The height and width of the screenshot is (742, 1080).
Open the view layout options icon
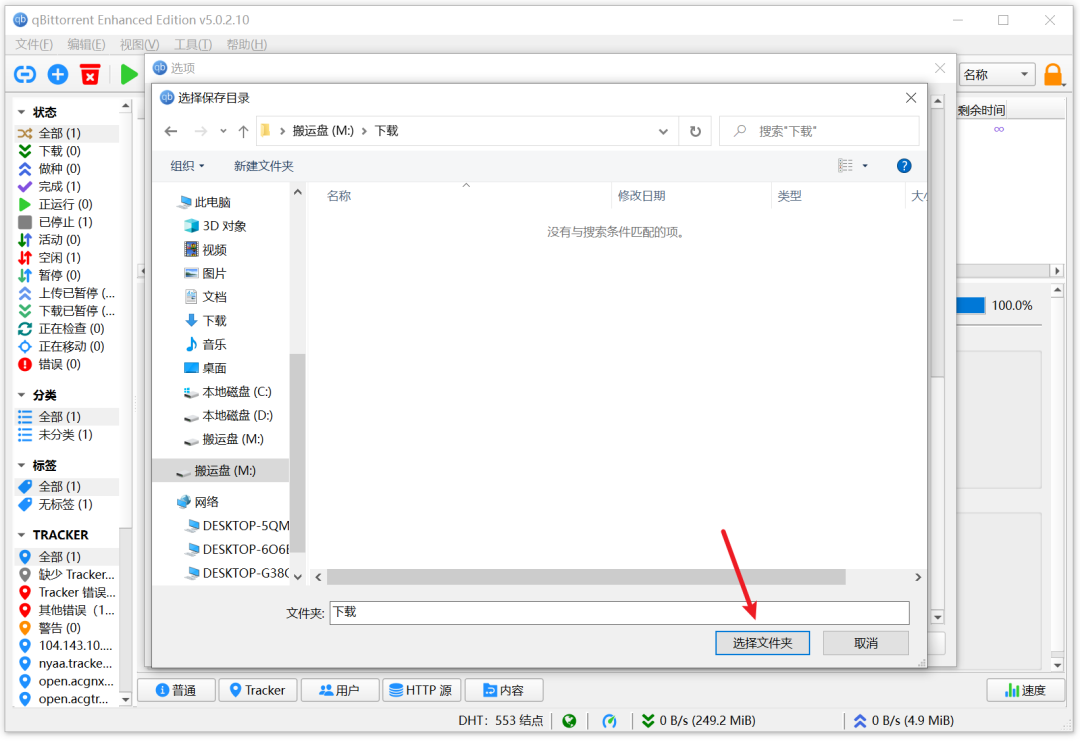click(x=845, y=165)
